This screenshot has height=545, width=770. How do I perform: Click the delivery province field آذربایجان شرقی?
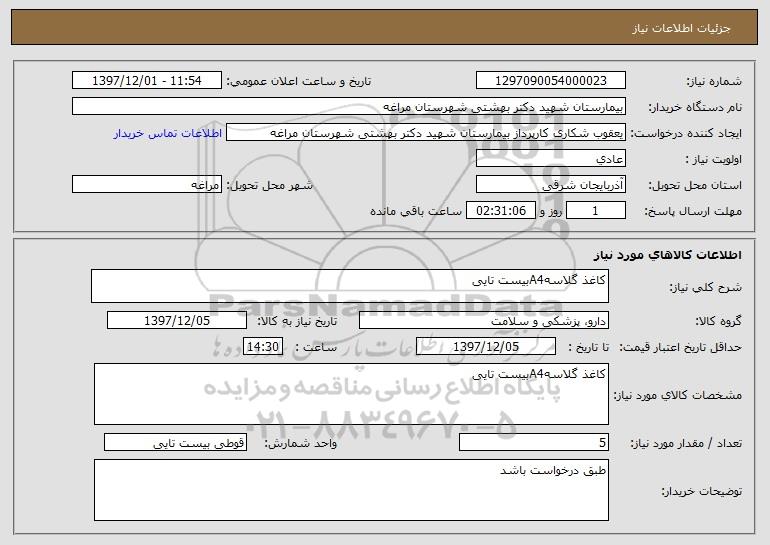coord(550,185)
